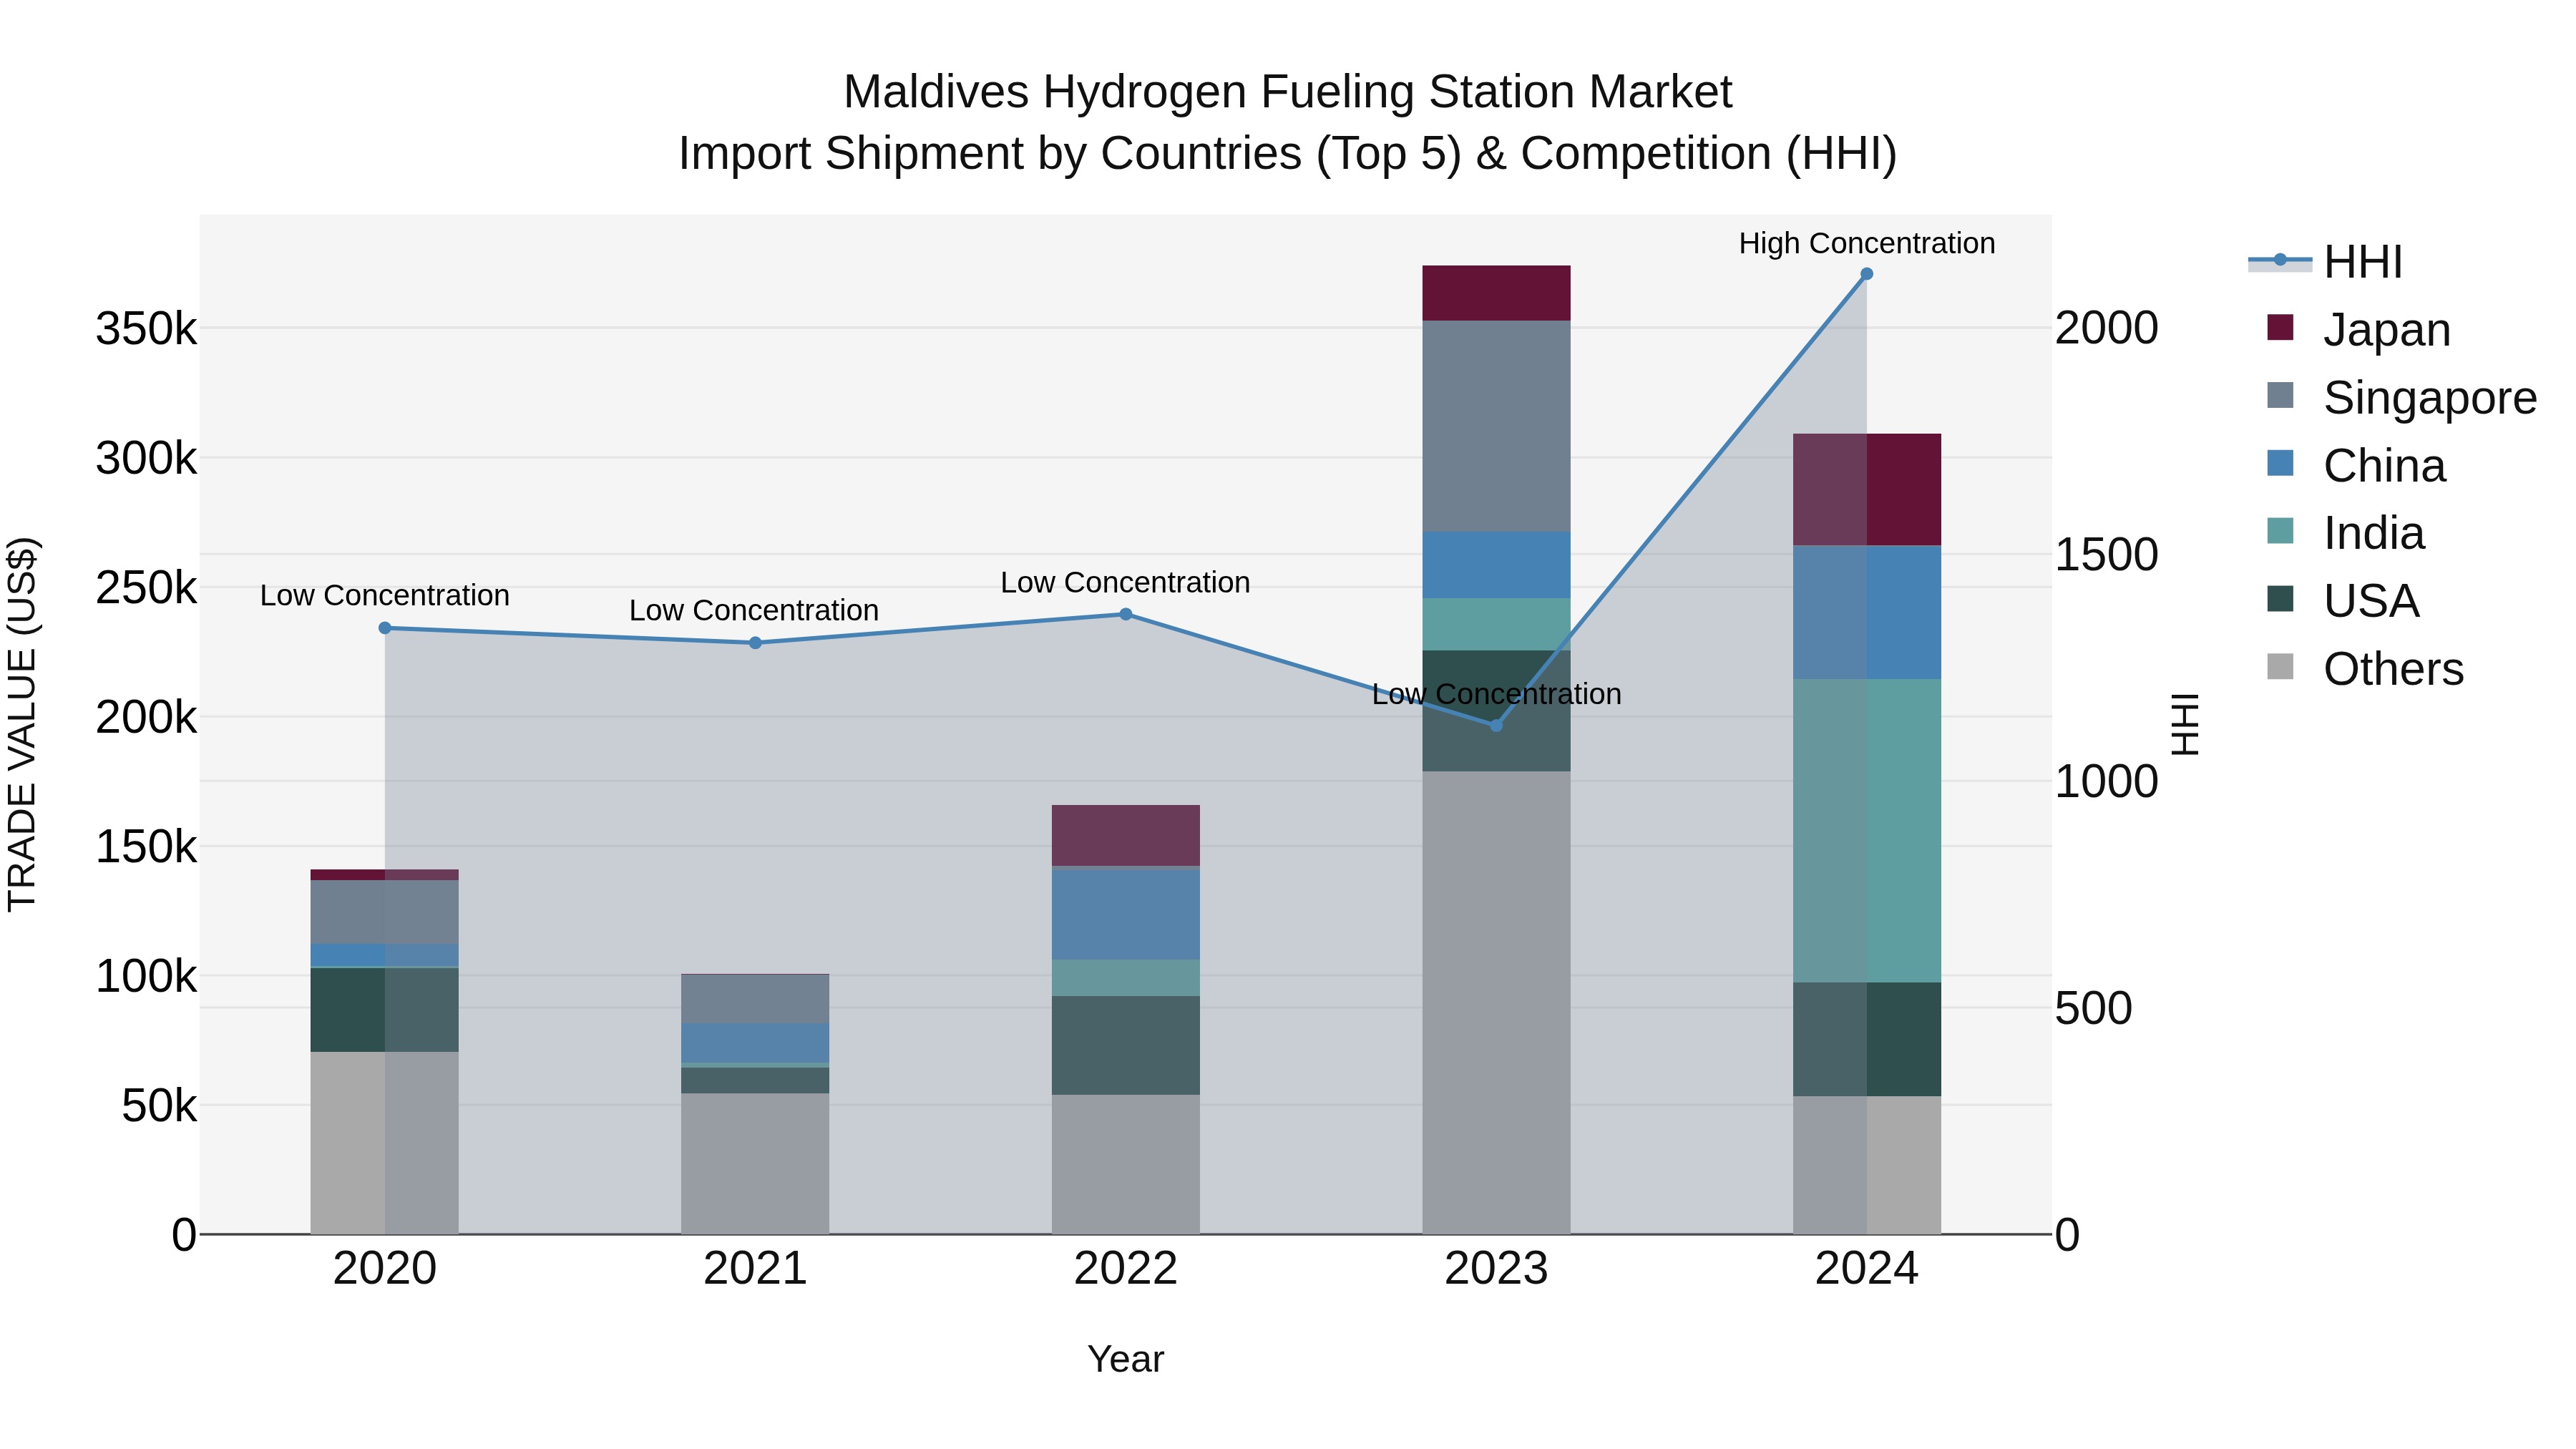Image resolution: width=2576 pixels, height=1449 pixels.
Task: Click the 2020 x-axis tick label
Action: (385, 1269)
